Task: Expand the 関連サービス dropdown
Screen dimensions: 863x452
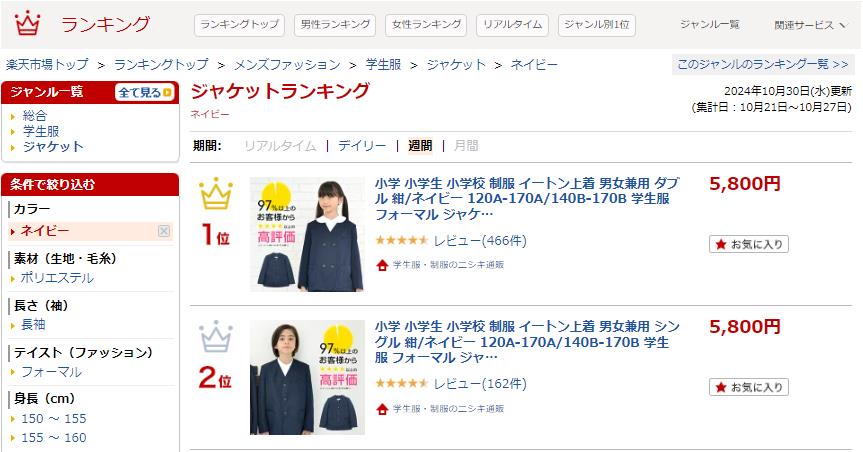Action: tap(810, 25)
